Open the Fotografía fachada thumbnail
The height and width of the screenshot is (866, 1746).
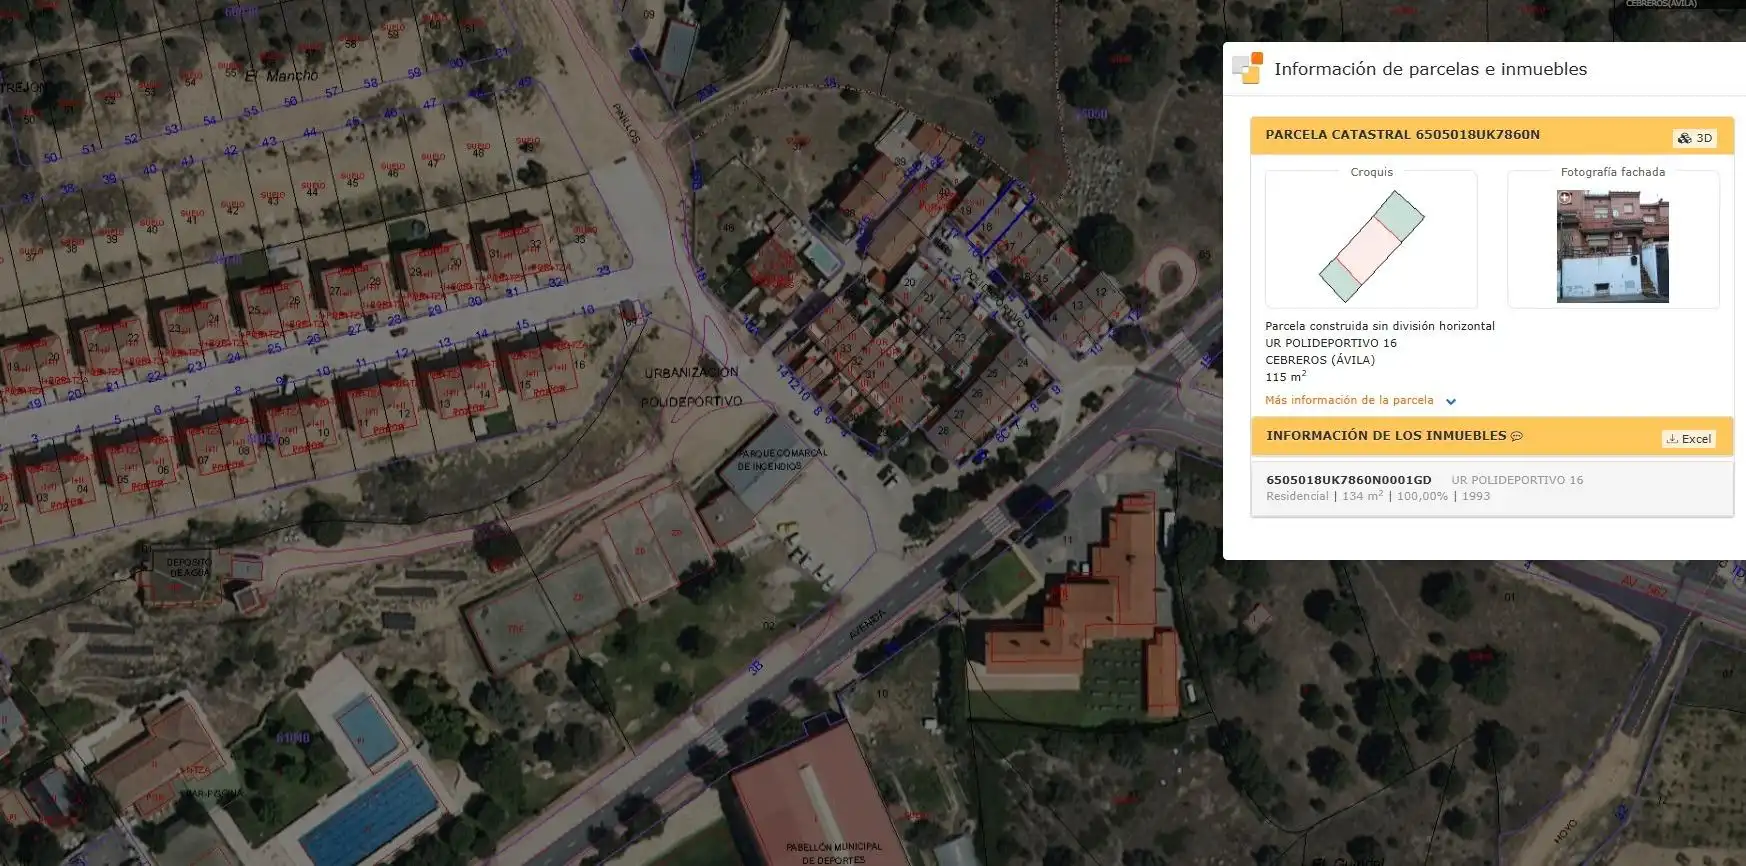tap(1612, 246)
